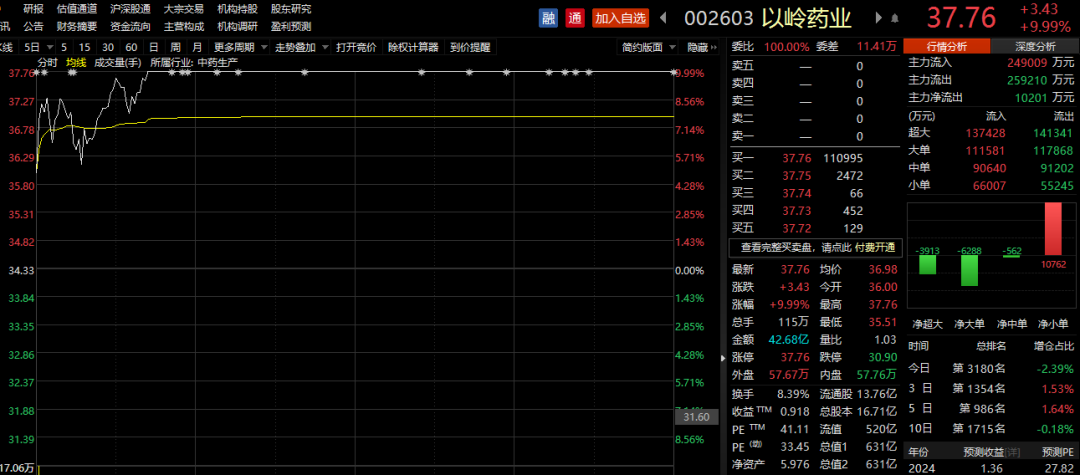
Task: Switch to the 深度分析 tab
Action: point(1035,46)
